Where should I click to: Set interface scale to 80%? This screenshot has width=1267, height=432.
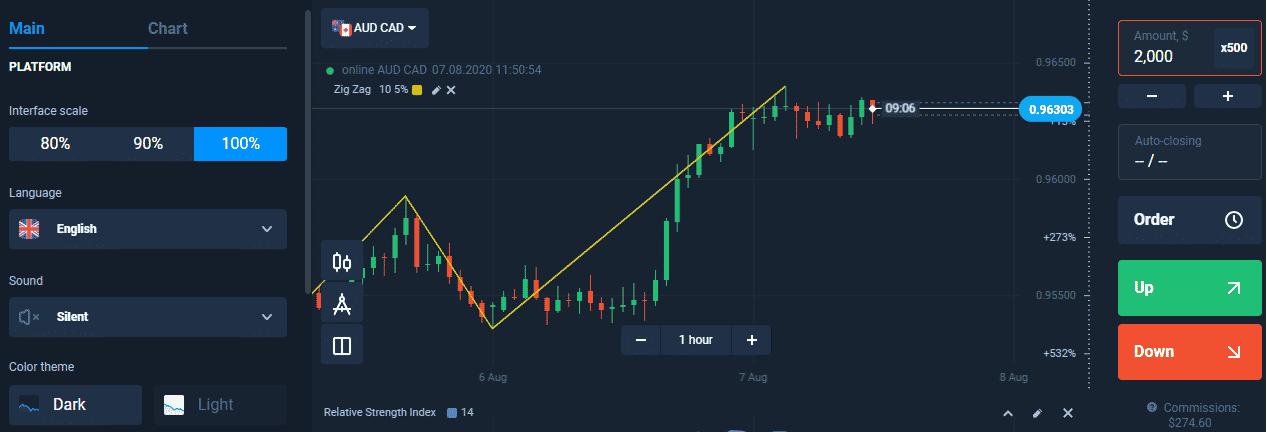point(55,144)
